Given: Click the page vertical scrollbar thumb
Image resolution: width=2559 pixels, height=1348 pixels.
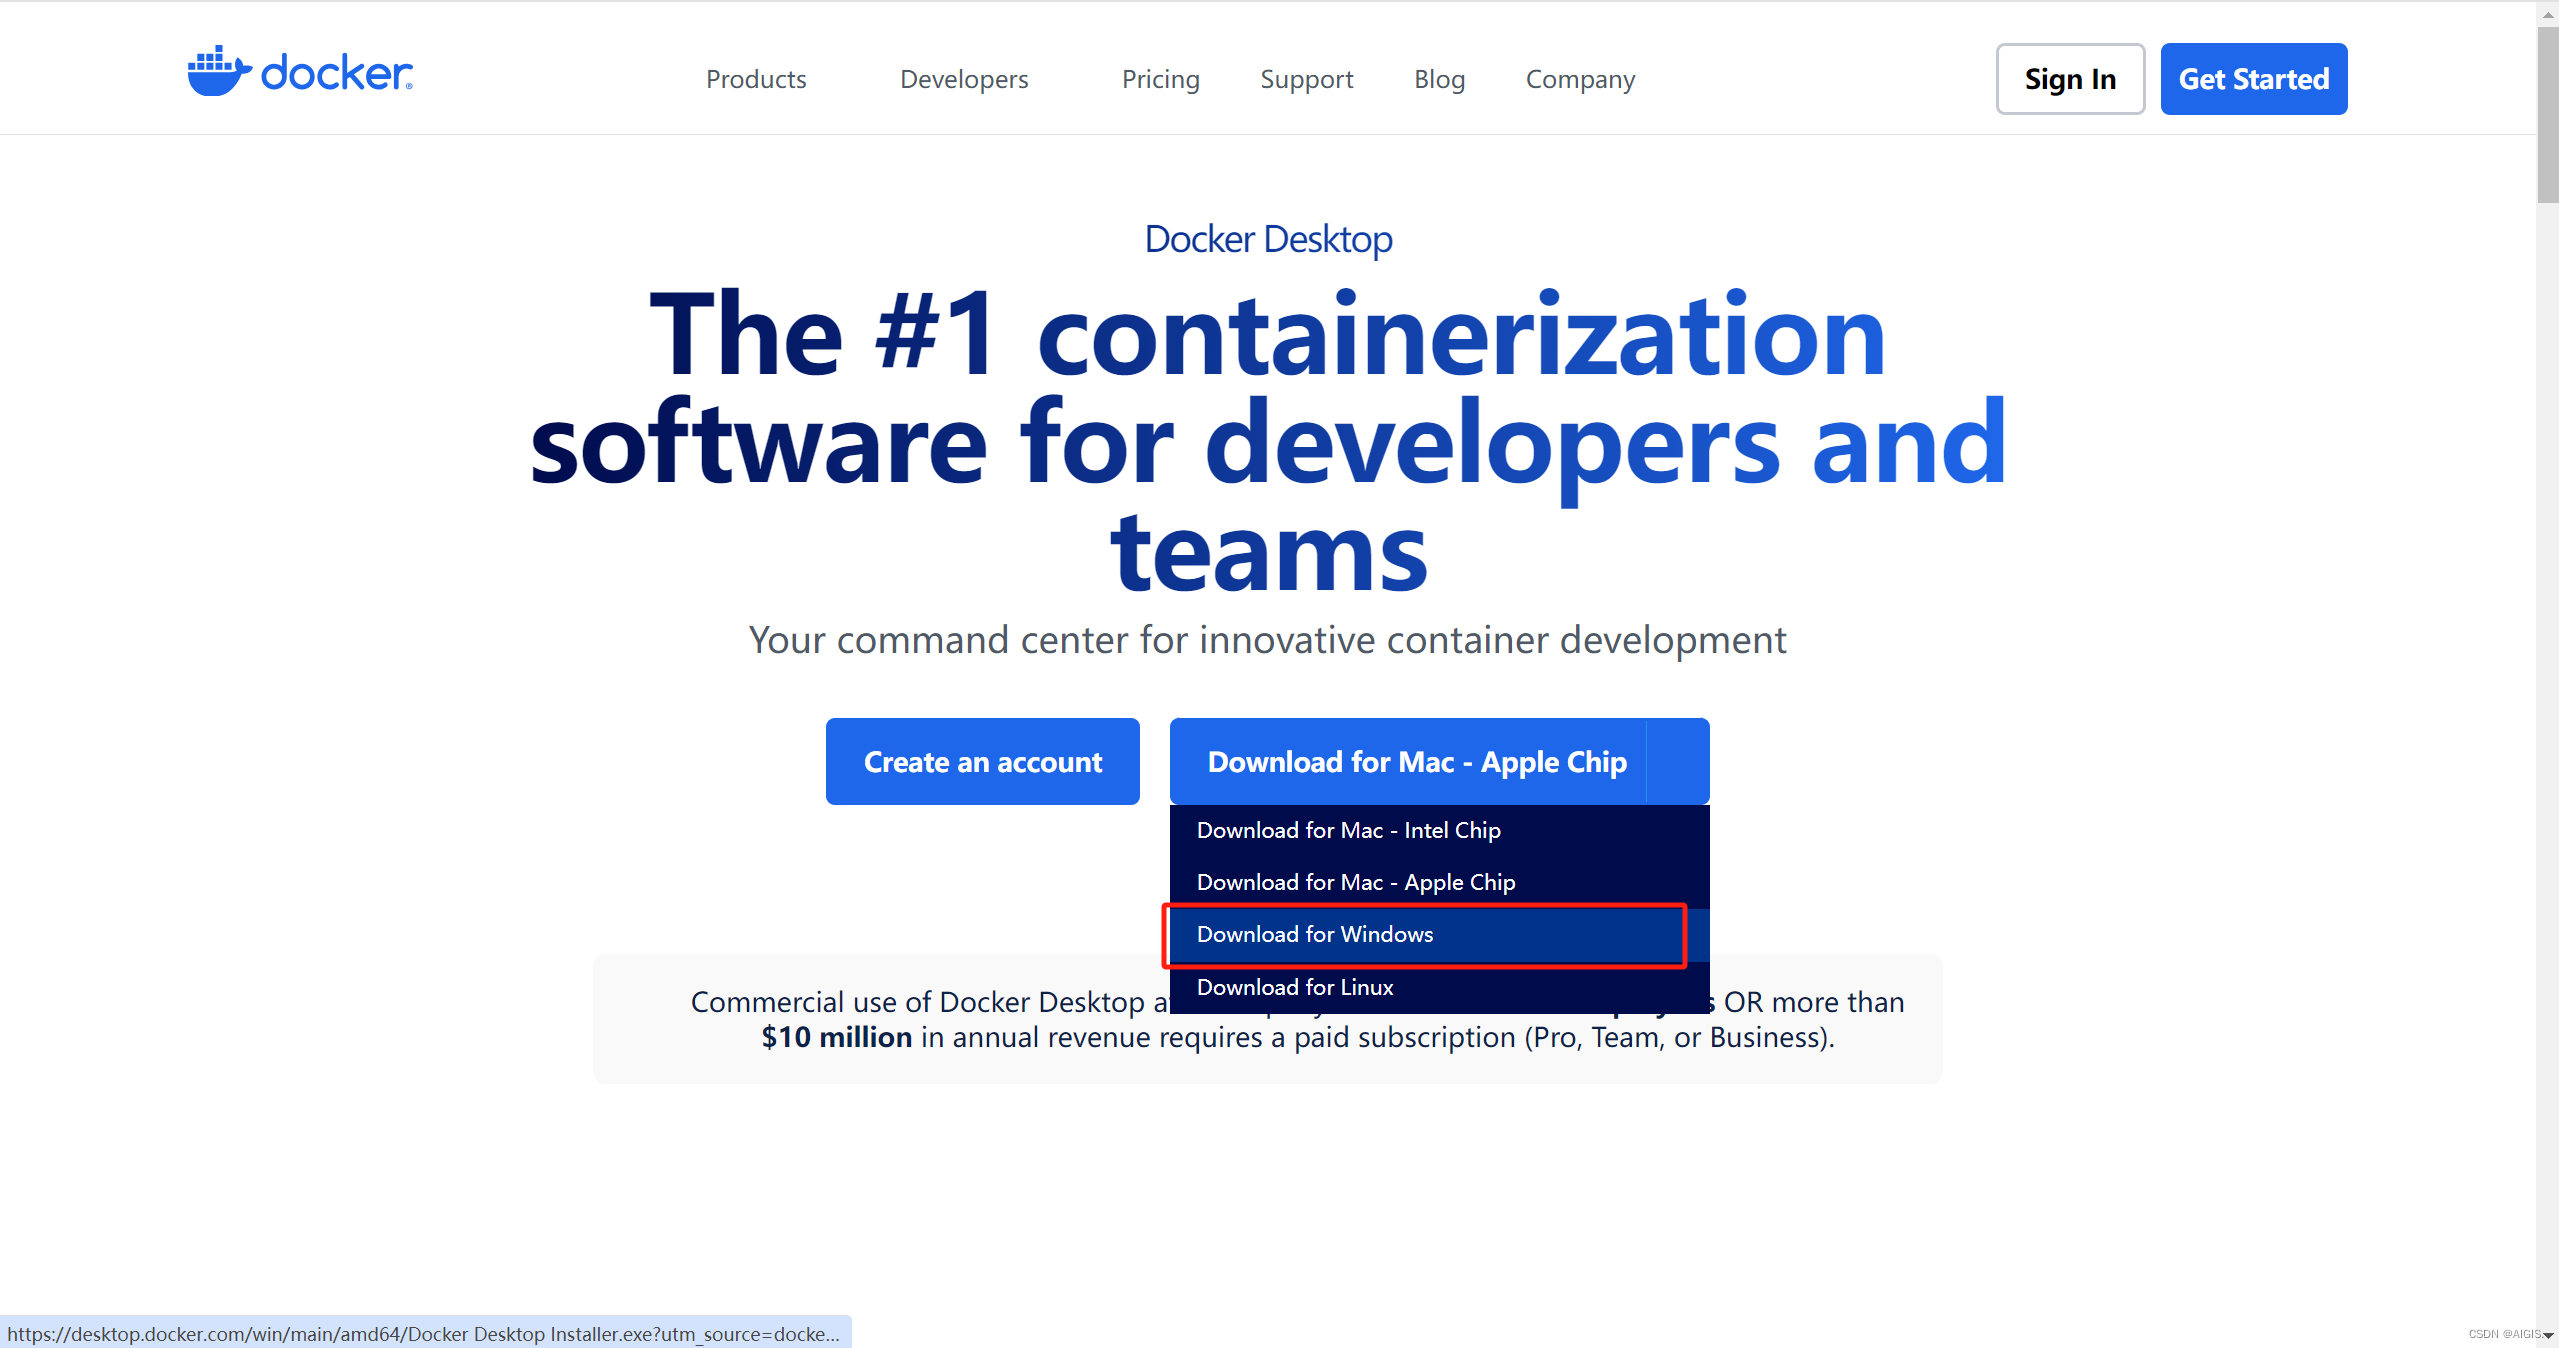Looking at the screenshot, I should 2547,115.
